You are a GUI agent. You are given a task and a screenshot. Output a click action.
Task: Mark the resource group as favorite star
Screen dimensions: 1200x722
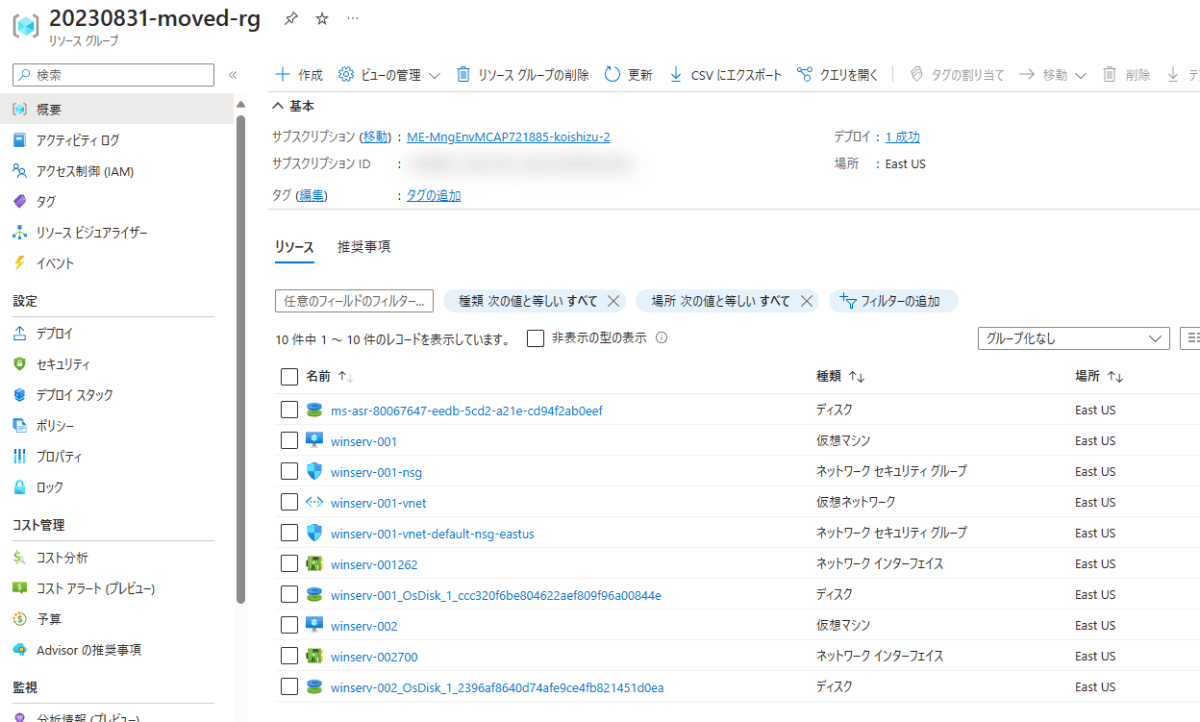click(x=322, y=19)
